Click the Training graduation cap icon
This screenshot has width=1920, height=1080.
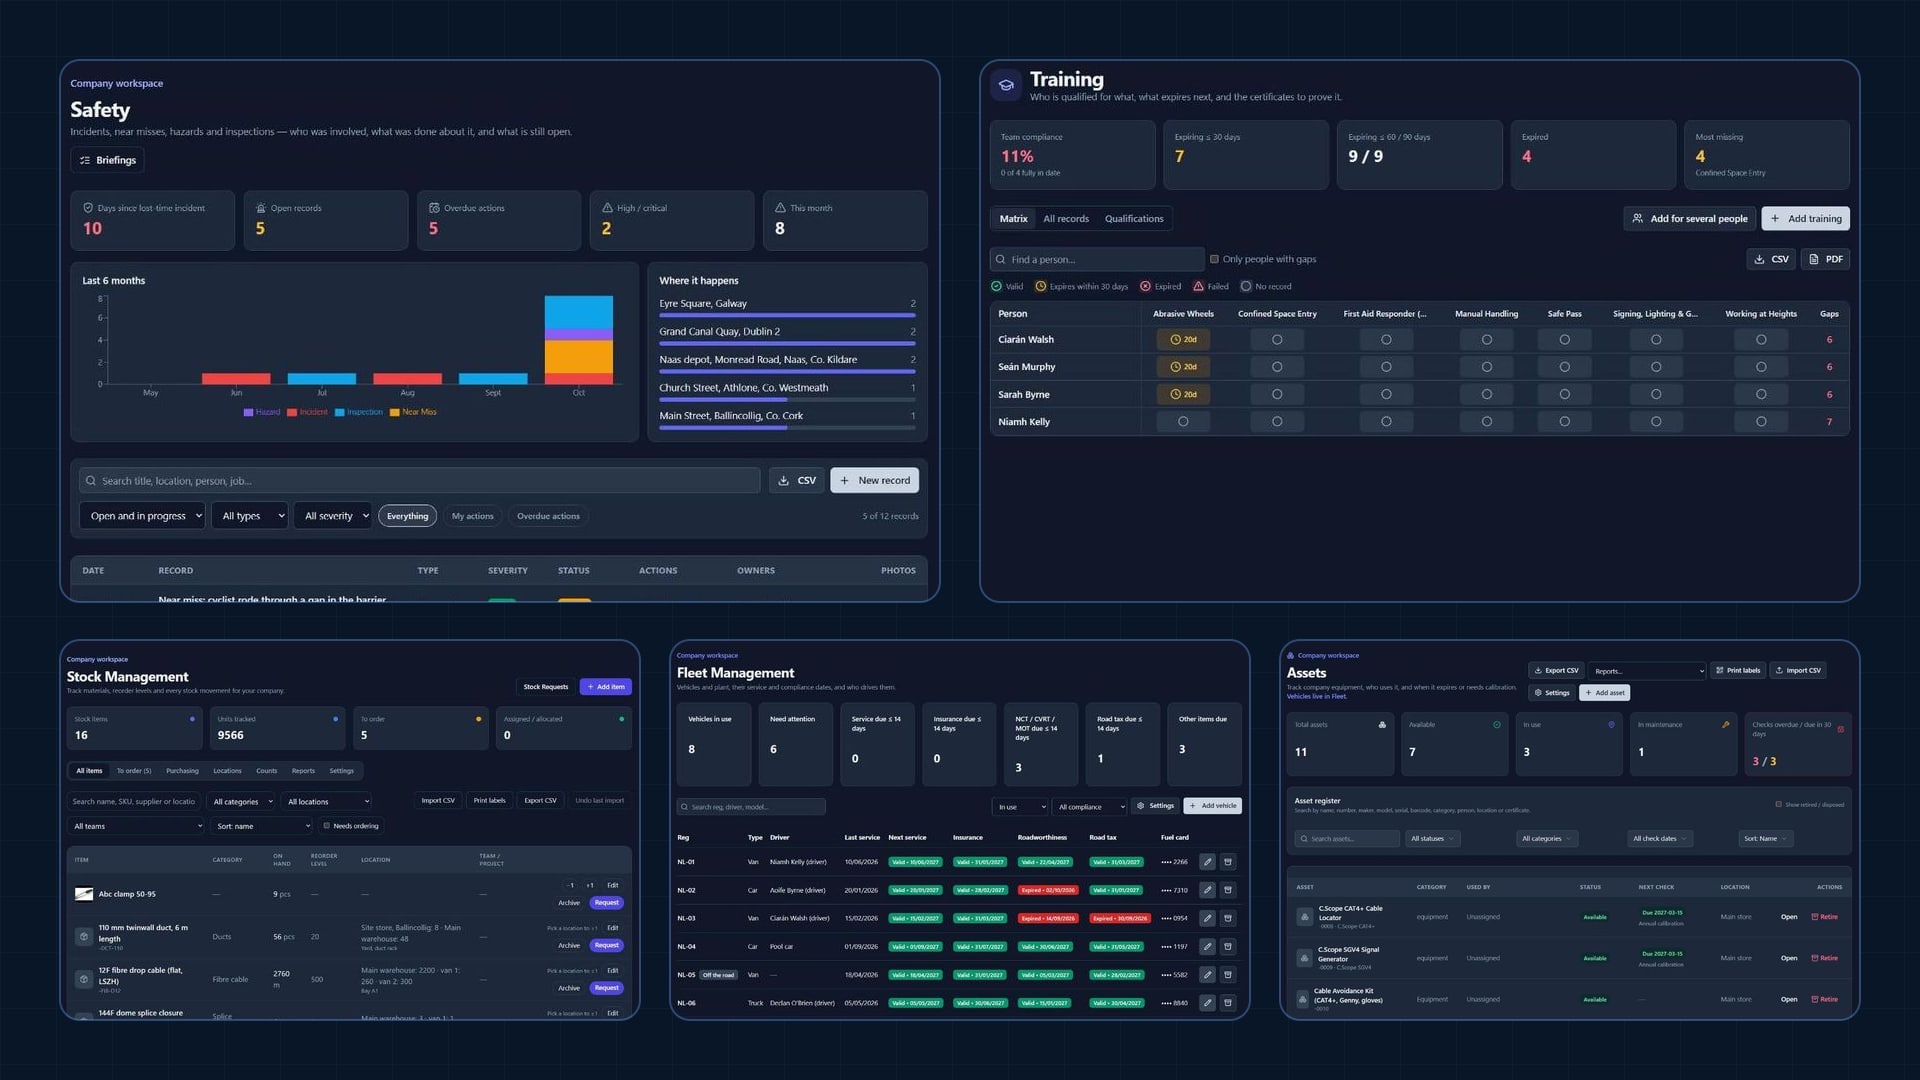click(x=1006, y=86)
